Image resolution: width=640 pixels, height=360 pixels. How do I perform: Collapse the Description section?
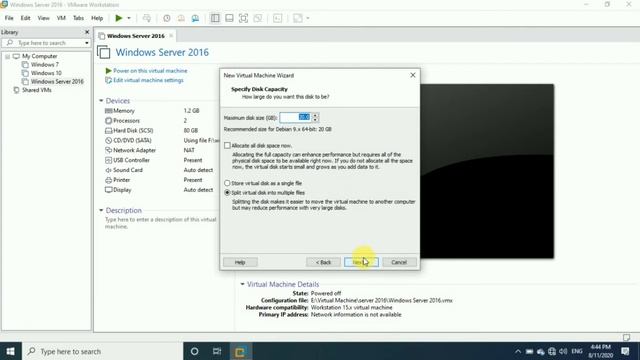coord(101,210)
